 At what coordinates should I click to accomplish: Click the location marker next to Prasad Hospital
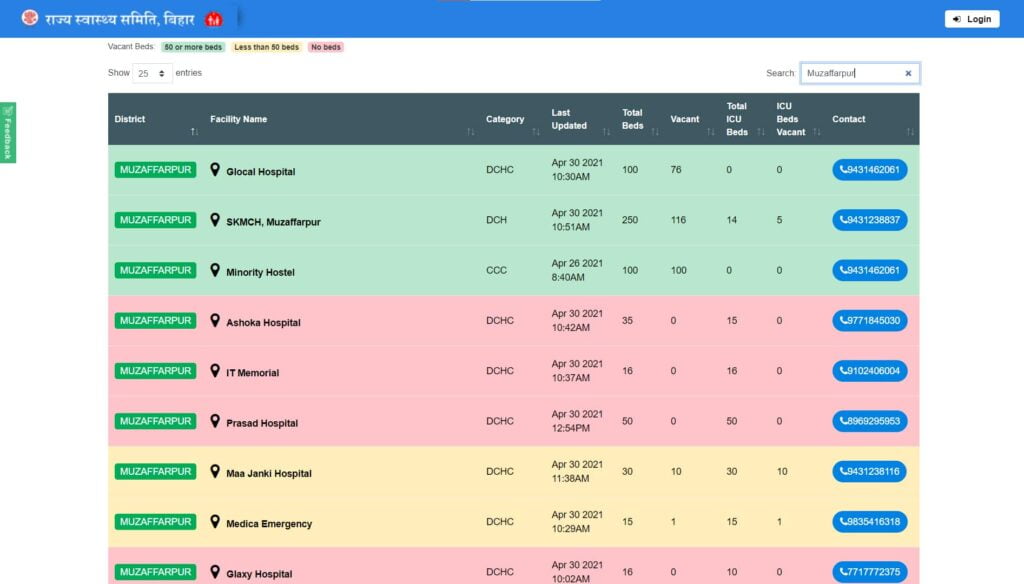pos(214,421)
